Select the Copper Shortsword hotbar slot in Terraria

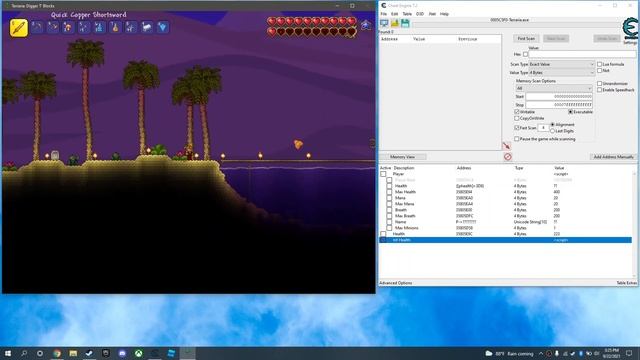19,28
